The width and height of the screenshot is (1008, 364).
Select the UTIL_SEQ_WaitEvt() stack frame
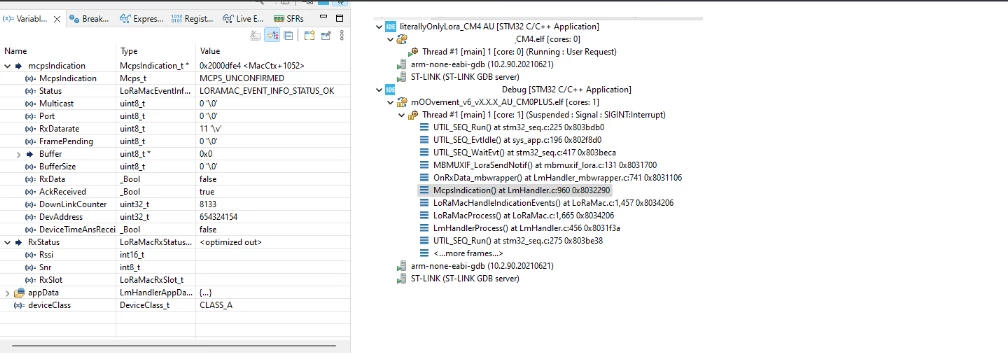[518, 152]
